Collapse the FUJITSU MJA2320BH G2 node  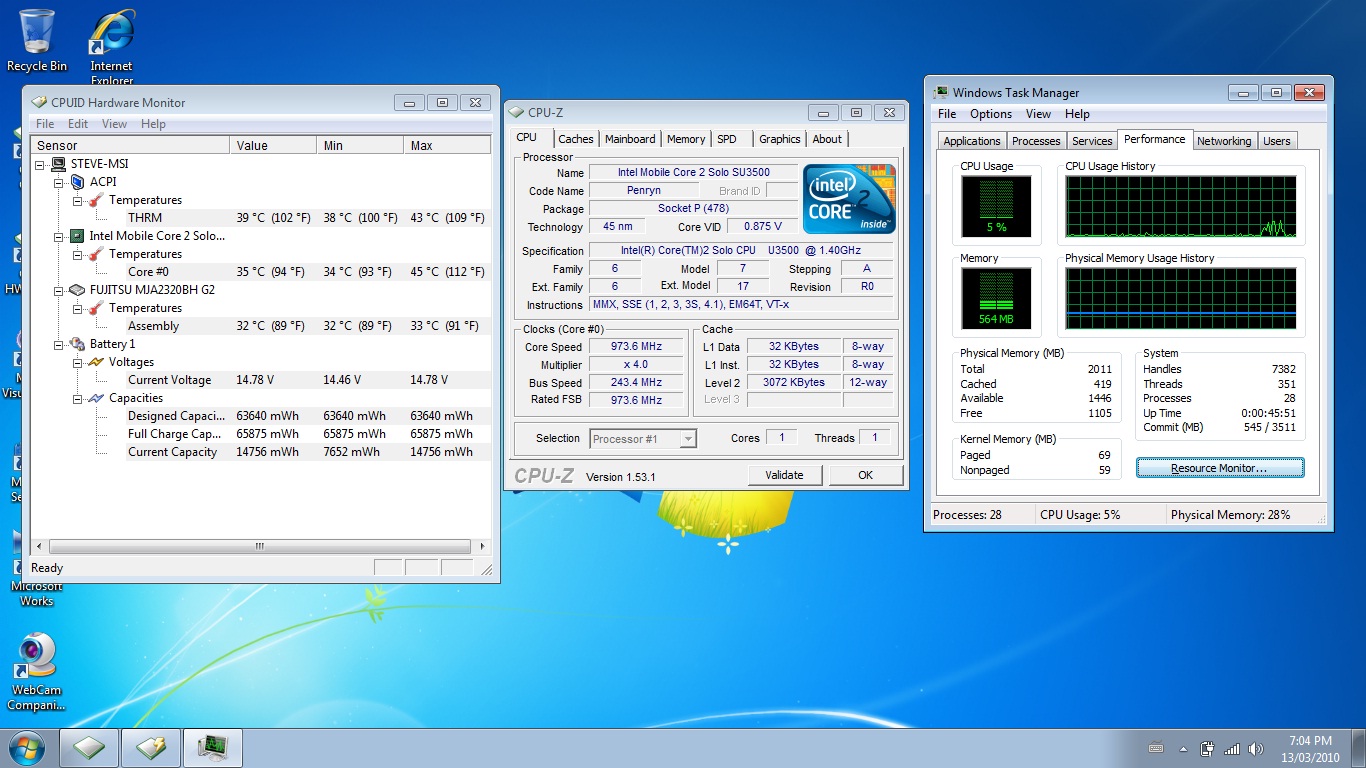pos(59,290)
